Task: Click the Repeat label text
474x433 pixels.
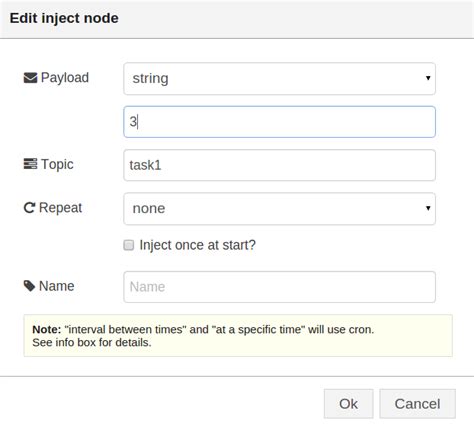Action: 60,208
